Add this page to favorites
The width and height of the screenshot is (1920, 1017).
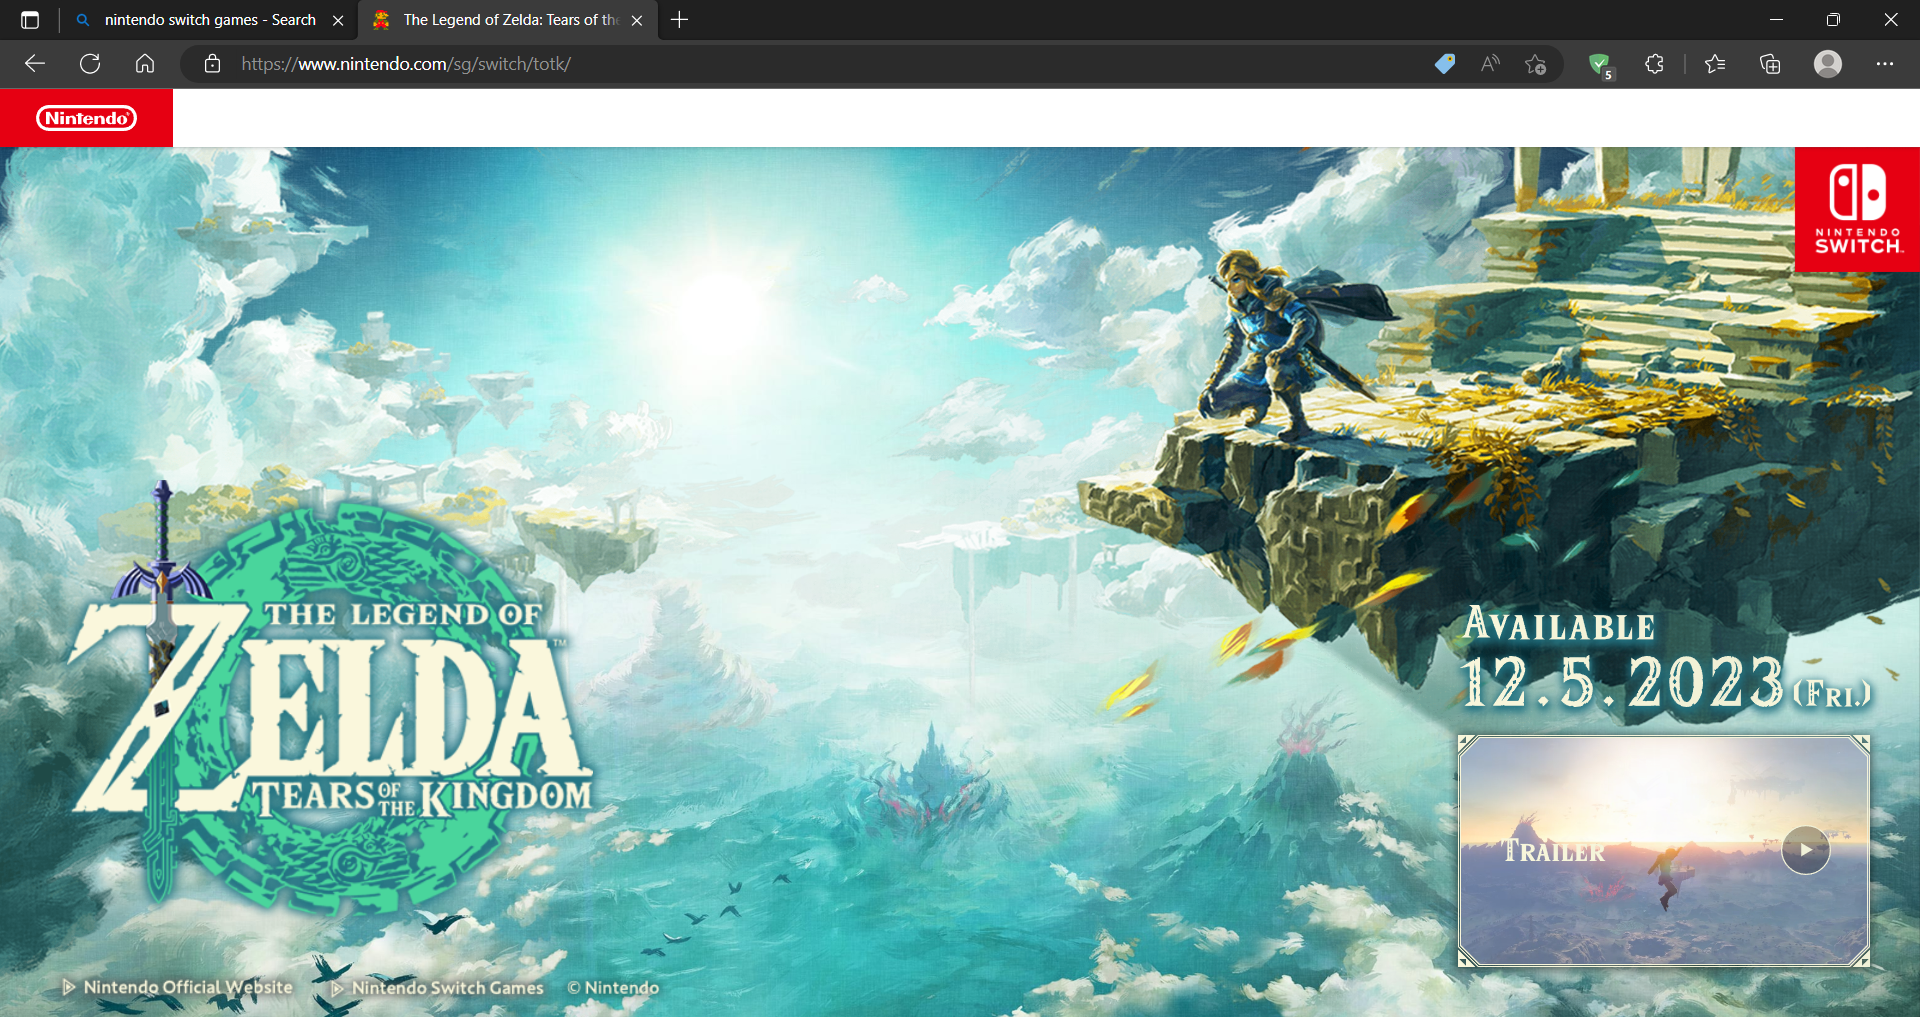click(x=1536, y=64)
